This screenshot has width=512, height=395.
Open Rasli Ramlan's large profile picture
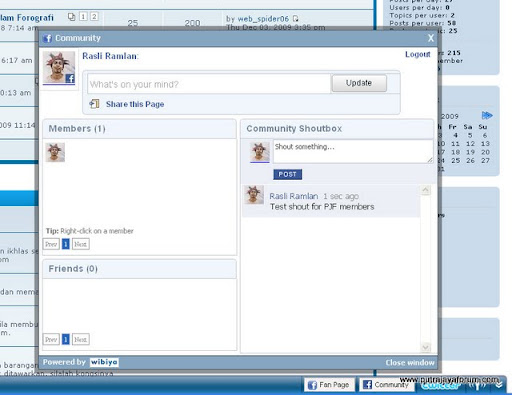[59, 68]
